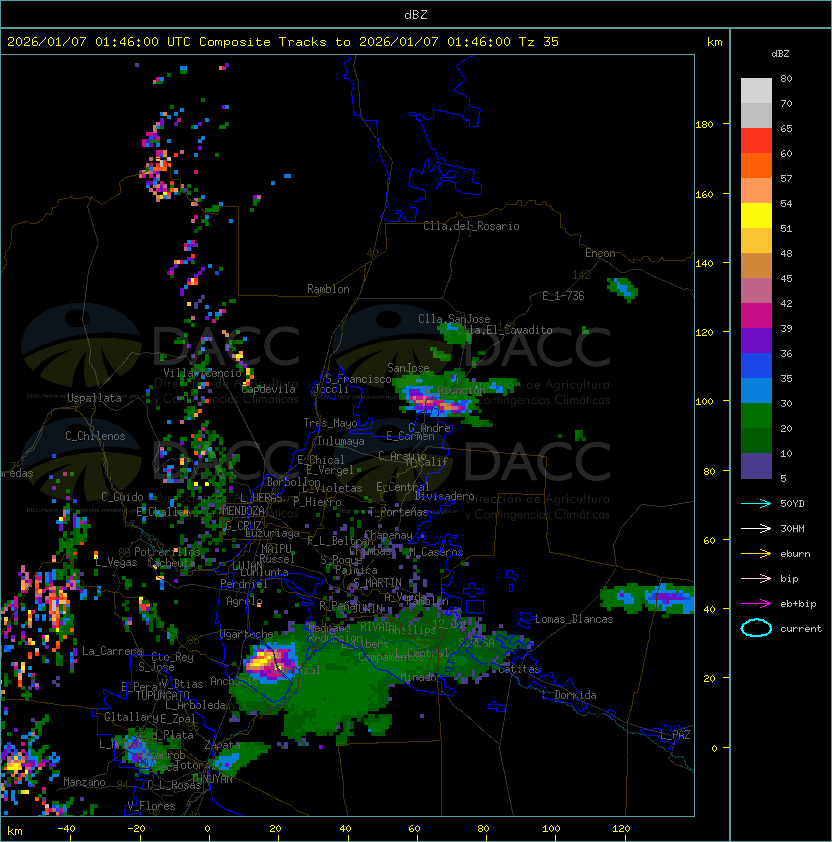Pick the green 20-30 dBZ swatch
The image size is (832, 842).
(x=756, y=415)
